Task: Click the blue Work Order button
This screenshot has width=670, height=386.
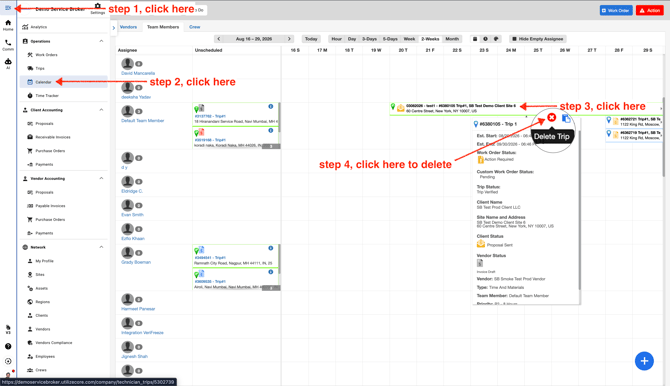Action: (616, 10)
